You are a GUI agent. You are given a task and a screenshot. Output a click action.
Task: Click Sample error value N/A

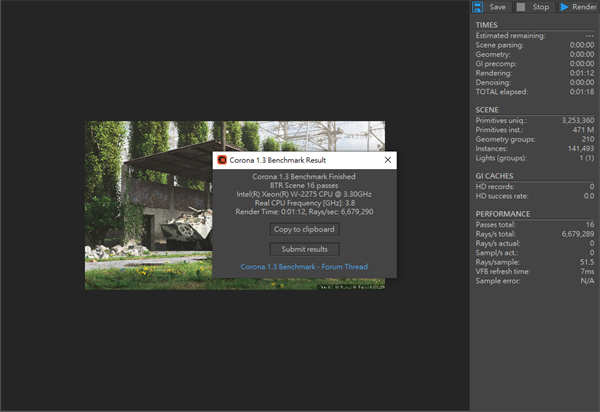[x=587, y=281]
